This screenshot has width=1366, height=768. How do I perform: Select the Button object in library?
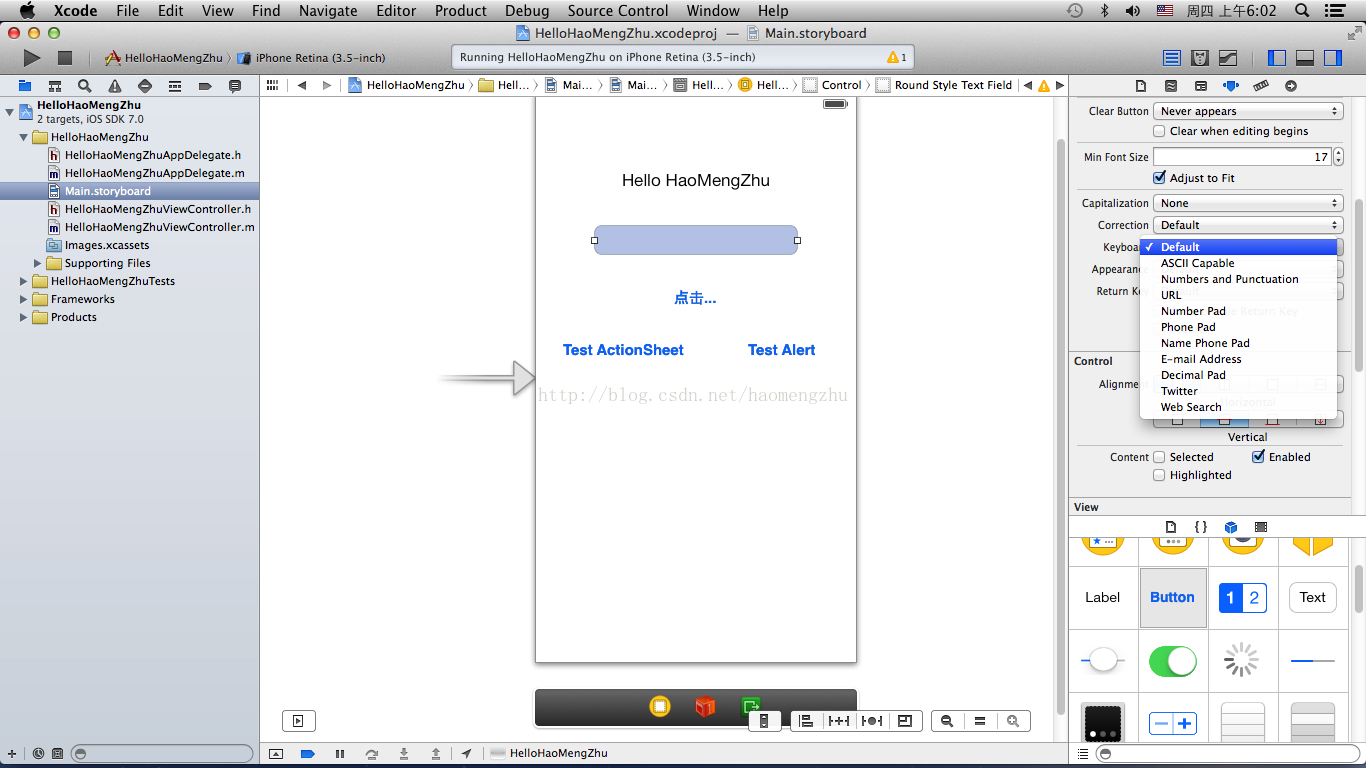click(x=1173, y=597)
